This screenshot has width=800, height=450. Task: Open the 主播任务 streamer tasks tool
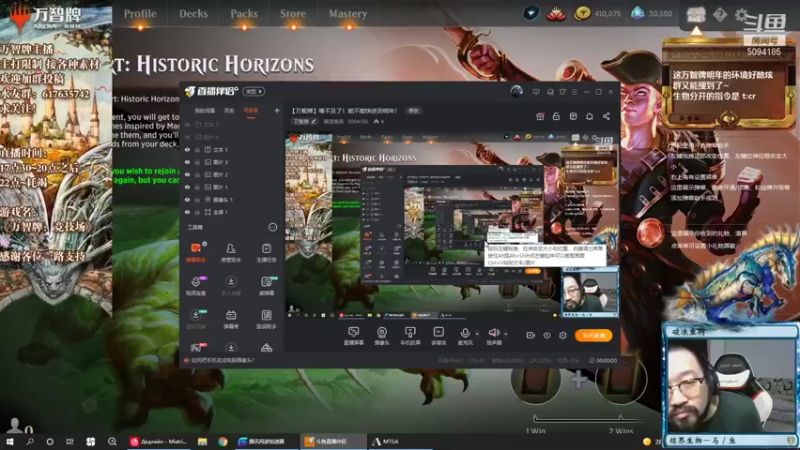click(266, 252)
